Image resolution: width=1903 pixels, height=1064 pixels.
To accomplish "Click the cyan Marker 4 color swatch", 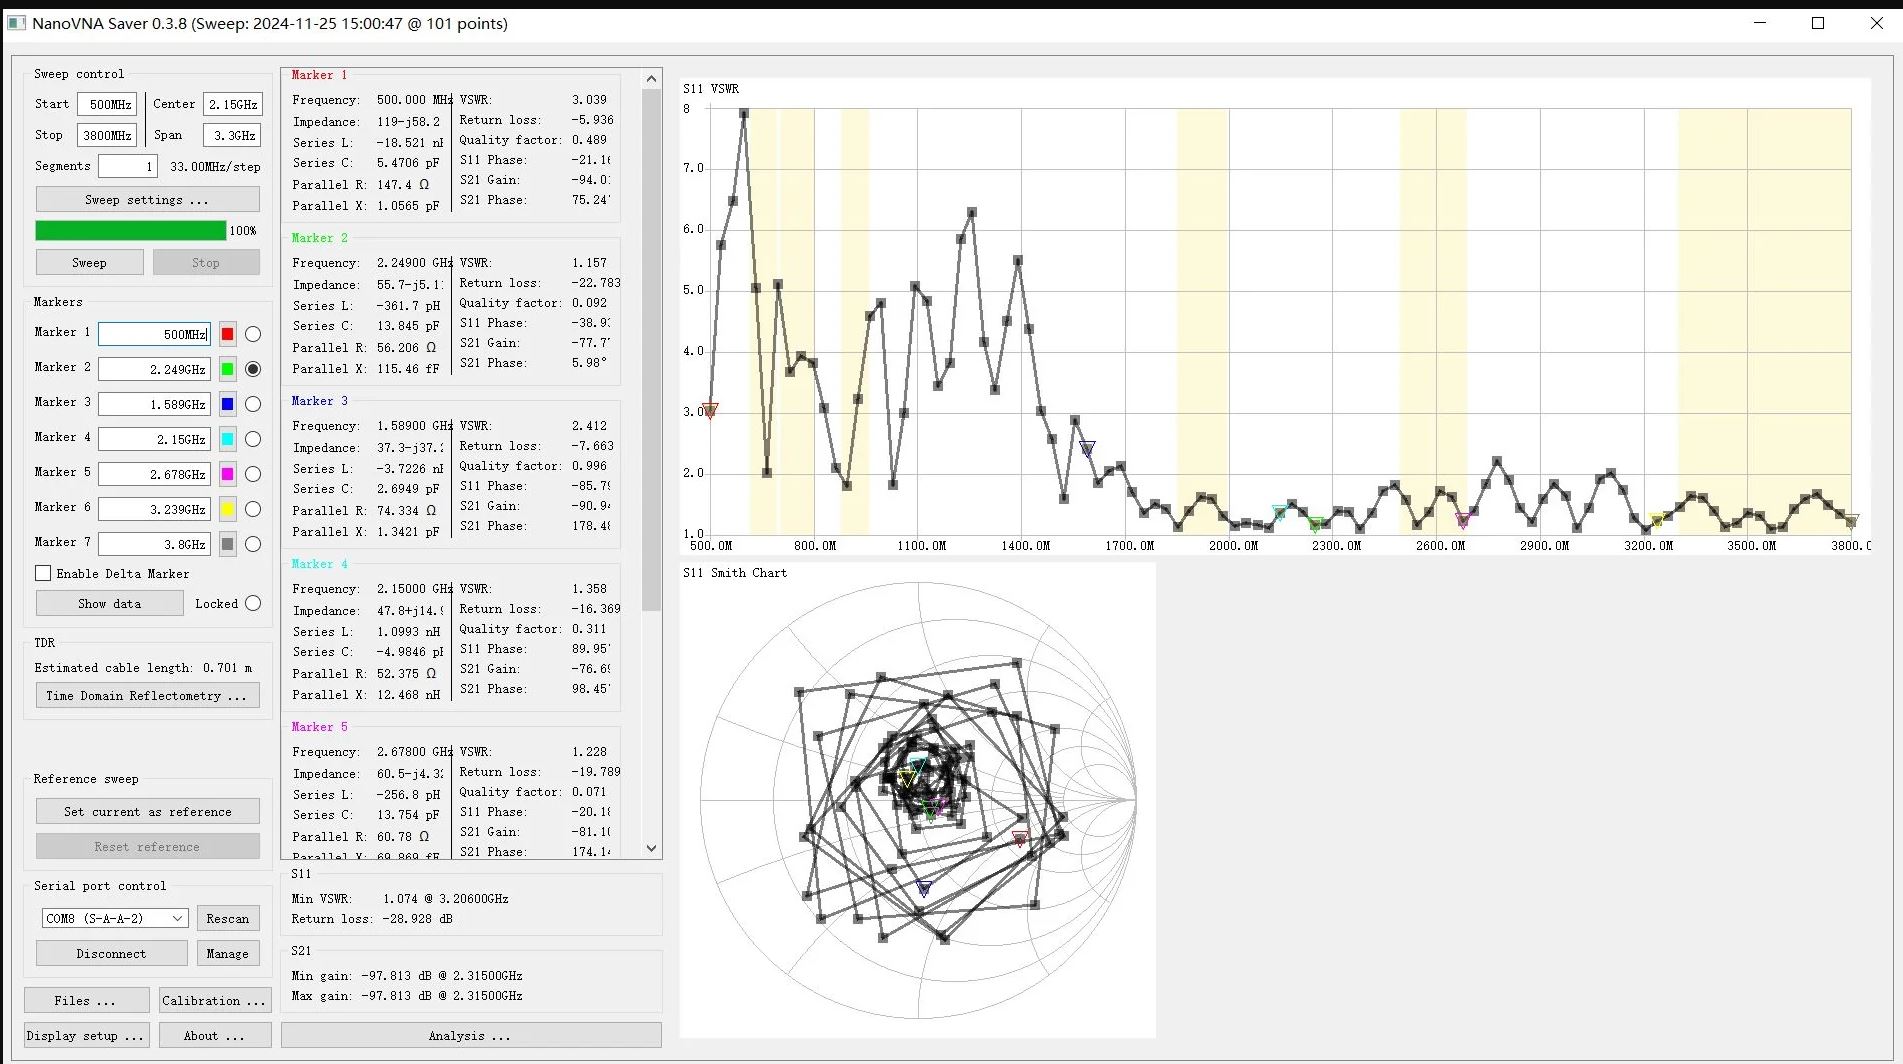I will click(228, 439).
